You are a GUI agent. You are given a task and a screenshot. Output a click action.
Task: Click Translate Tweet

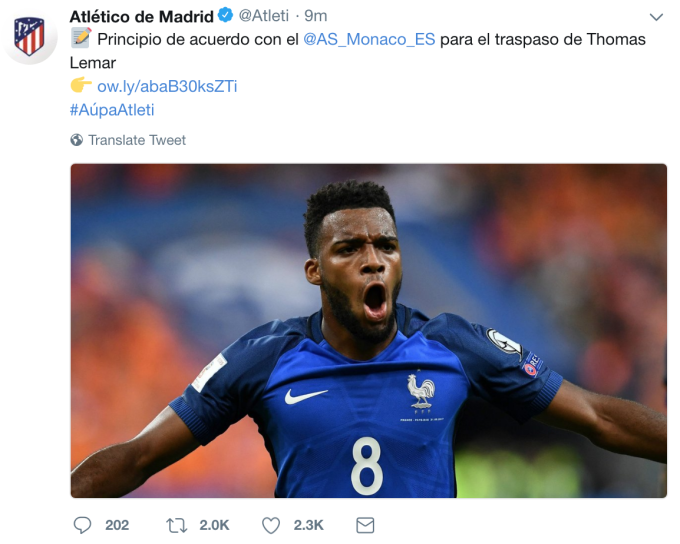coord(137,140)
